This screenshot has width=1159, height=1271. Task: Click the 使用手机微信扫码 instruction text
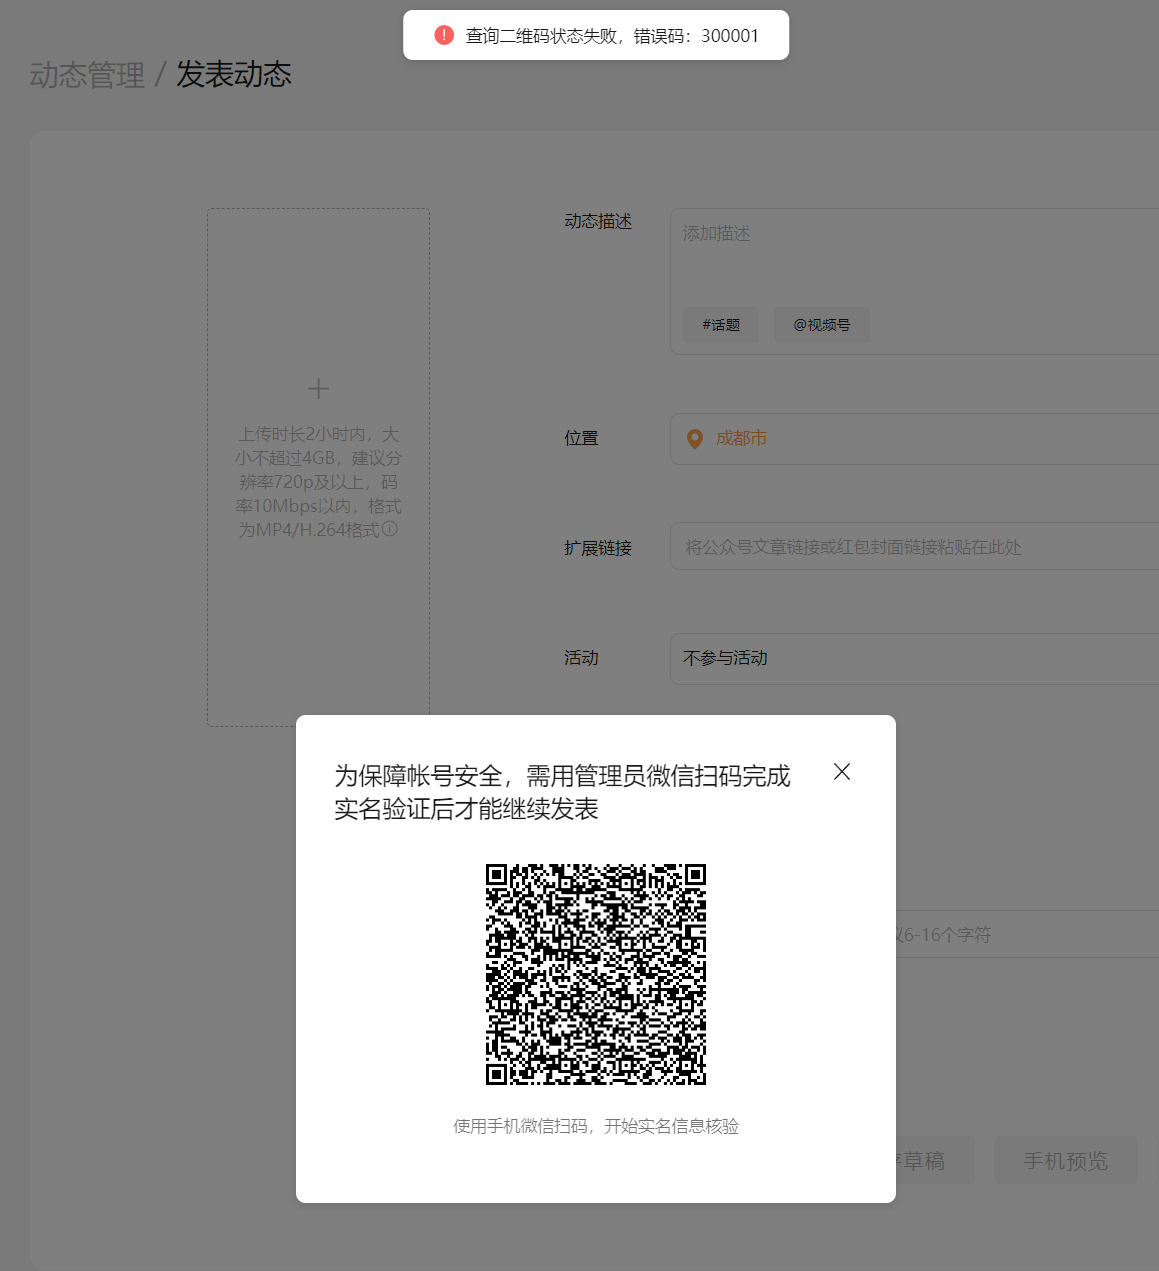[596, 1126]
